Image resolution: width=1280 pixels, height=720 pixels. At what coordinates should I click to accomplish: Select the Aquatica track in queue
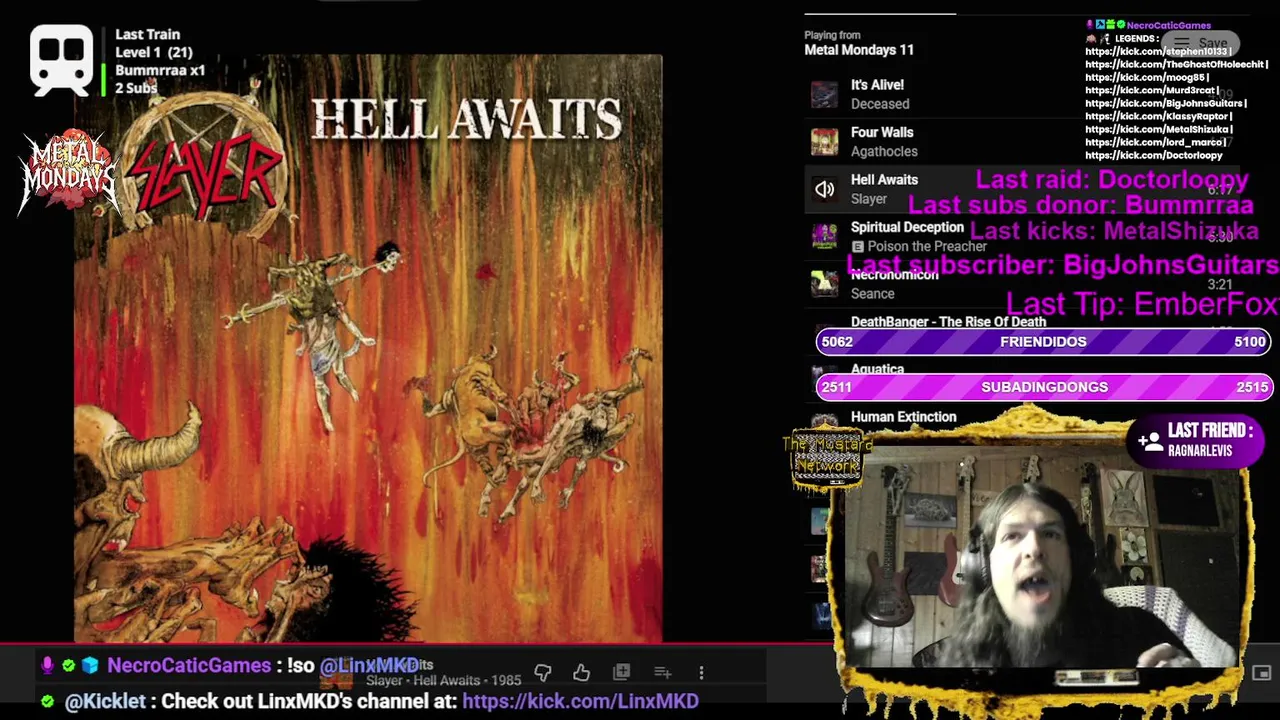pos(877,369)
